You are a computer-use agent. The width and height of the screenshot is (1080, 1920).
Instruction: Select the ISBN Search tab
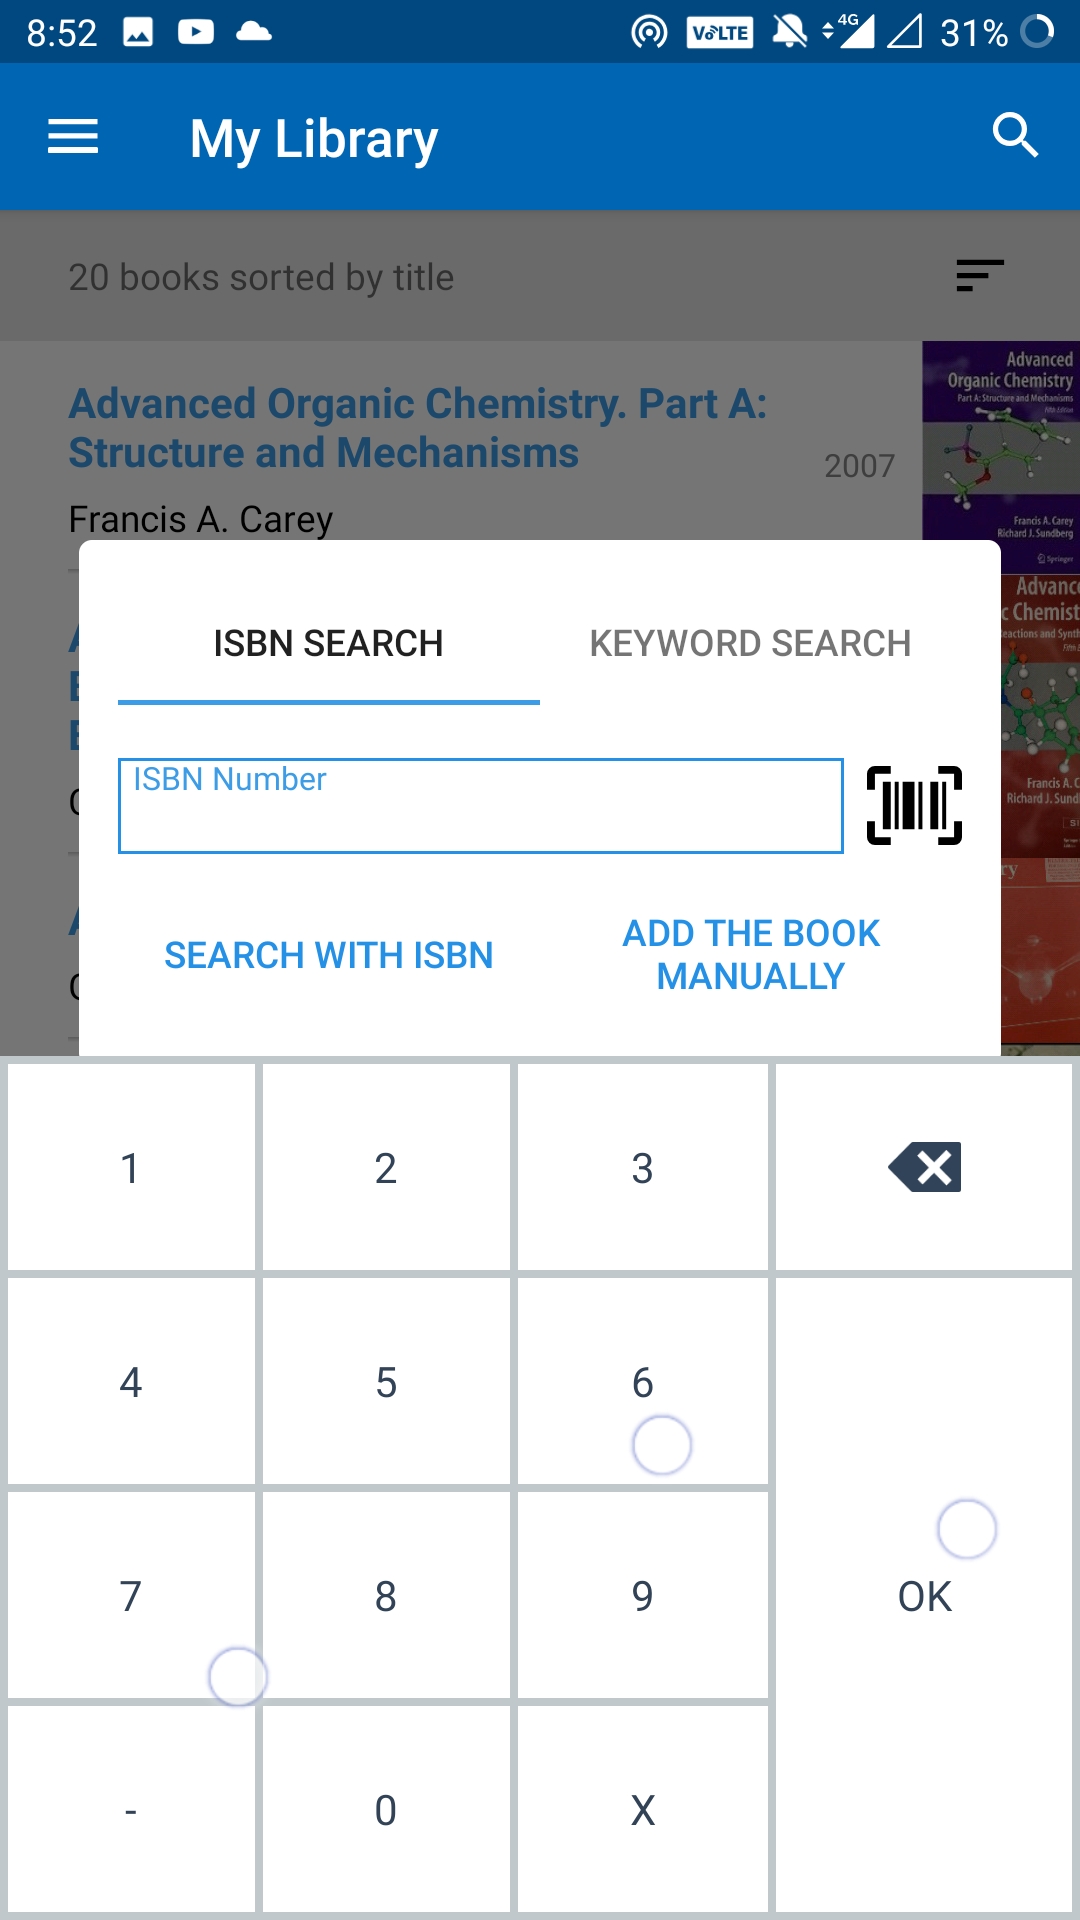(x=328, y=644)
